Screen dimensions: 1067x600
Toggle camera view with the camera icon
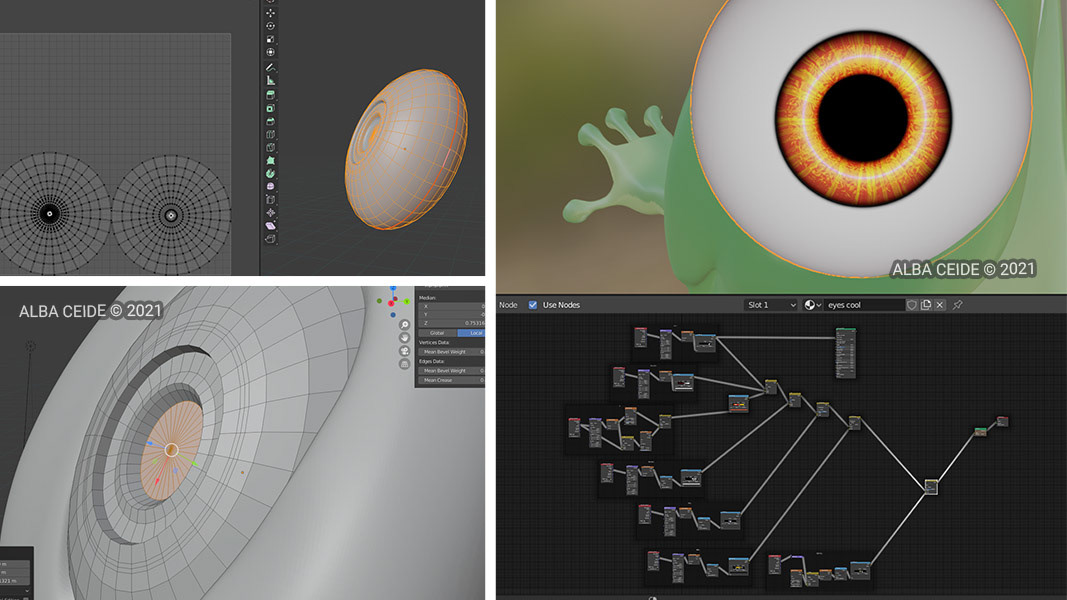404,351
